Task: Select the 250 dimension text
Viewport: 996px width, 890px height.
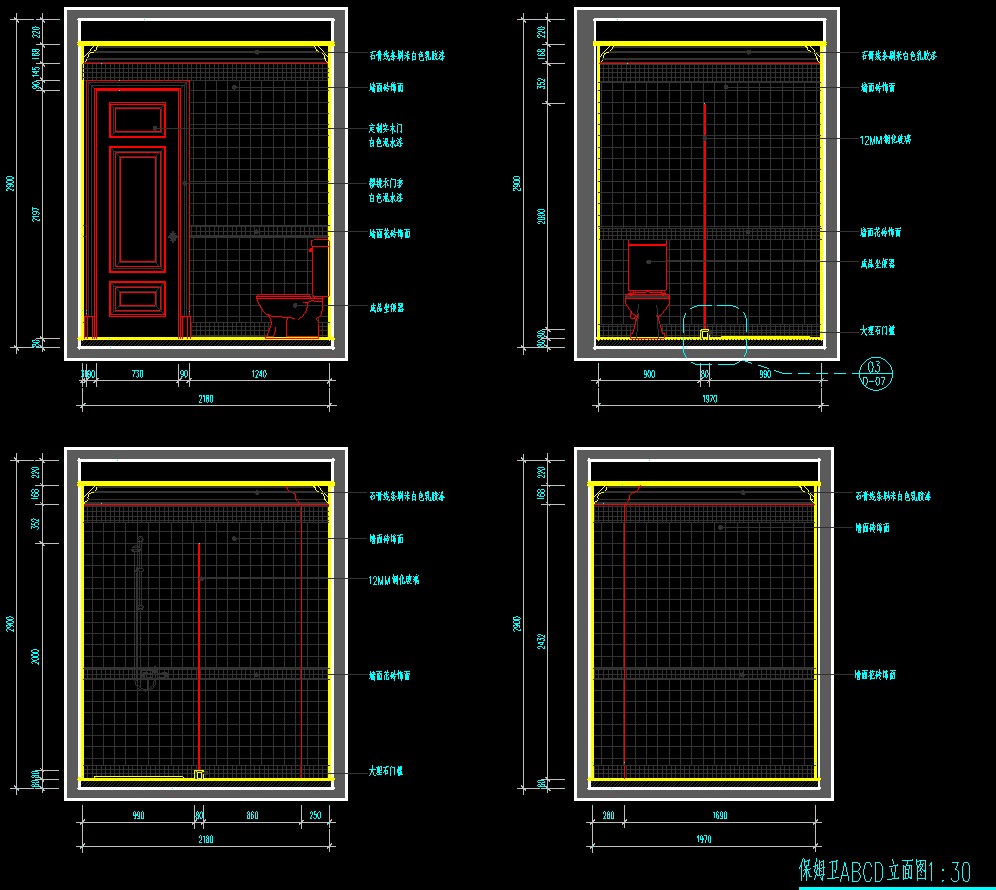Action: tap(315, 815)
